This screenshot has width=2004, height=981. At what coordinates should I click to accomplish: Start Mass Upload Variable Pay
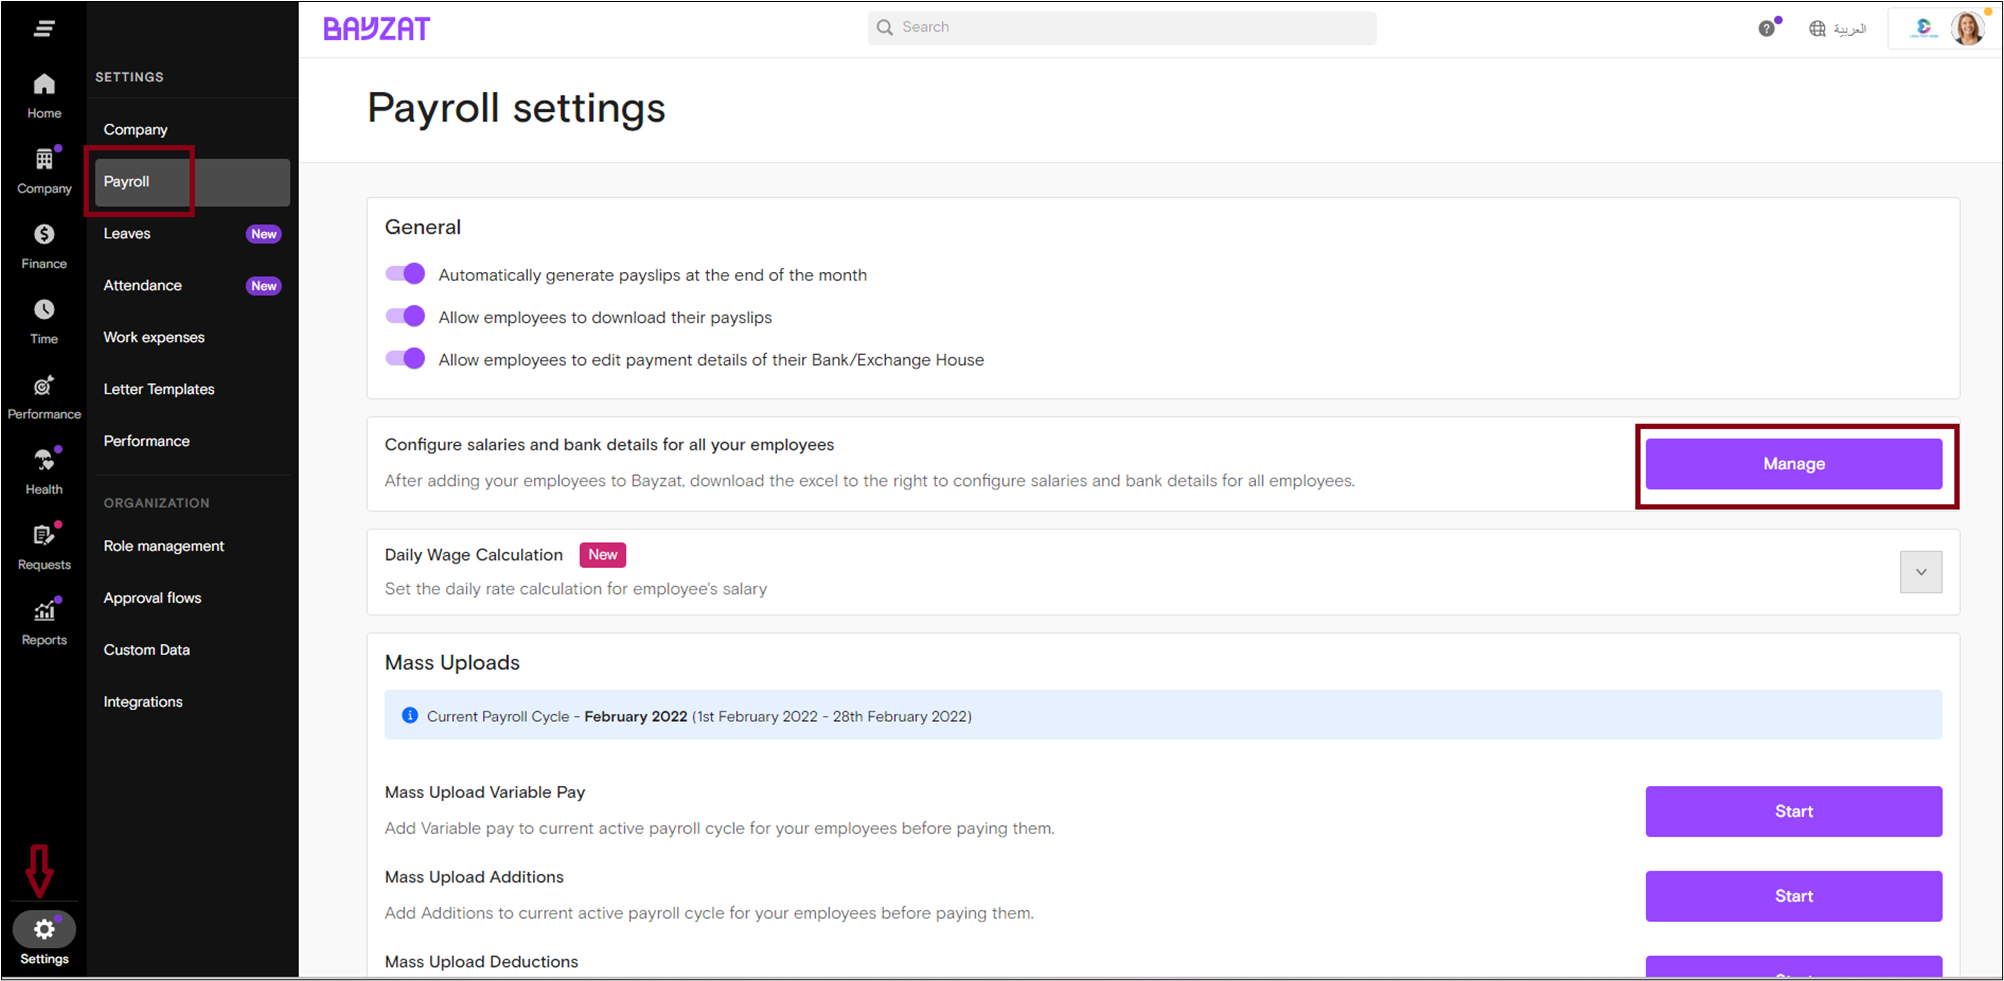pos(1793,811)
